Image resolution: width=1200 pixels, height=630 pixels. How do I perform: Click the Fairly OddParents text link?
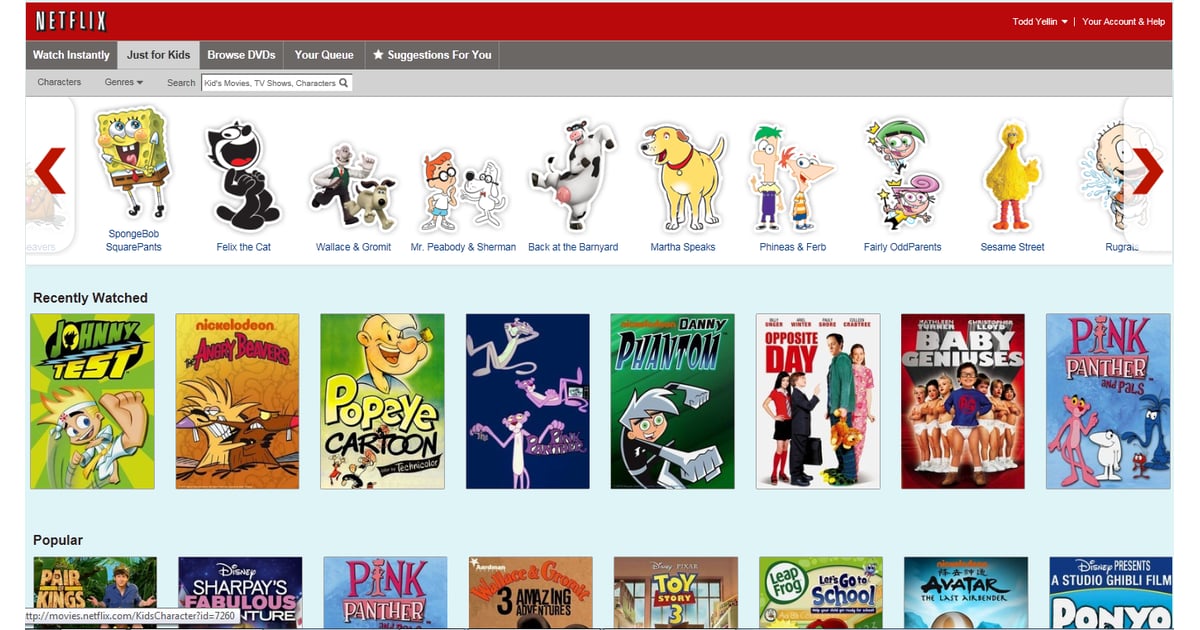click(x=903, y=247)
